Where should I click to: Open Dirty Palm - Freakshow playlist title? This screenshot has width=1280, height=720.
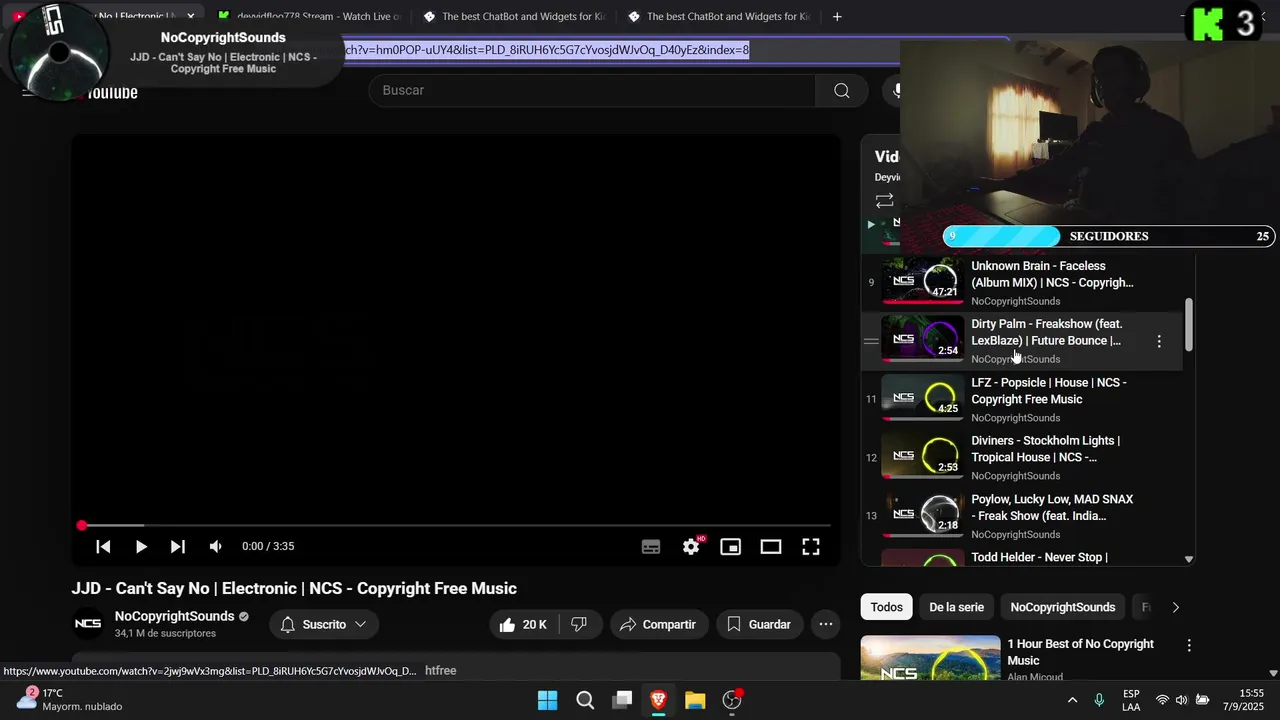click(1046, 332)
